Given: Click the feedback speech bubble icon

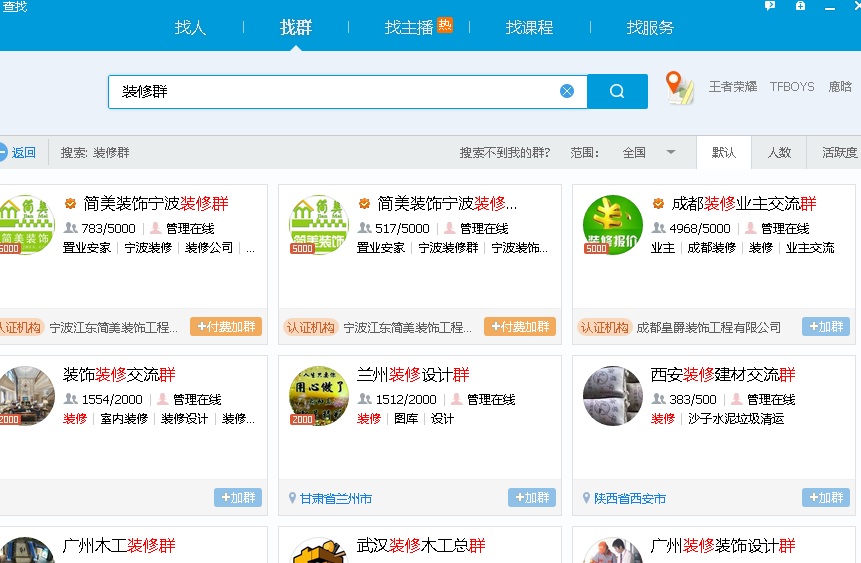Looking at the screenshot, I should tap(770, 6).
